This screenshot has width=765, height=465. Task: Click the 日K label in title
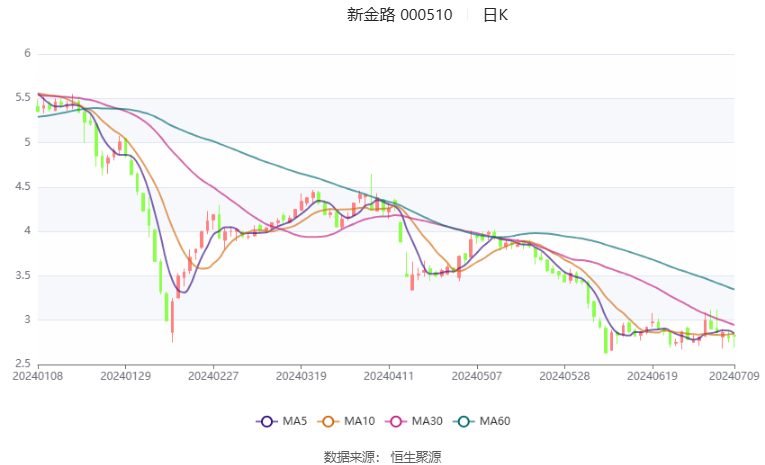click(x=495, y=15)
